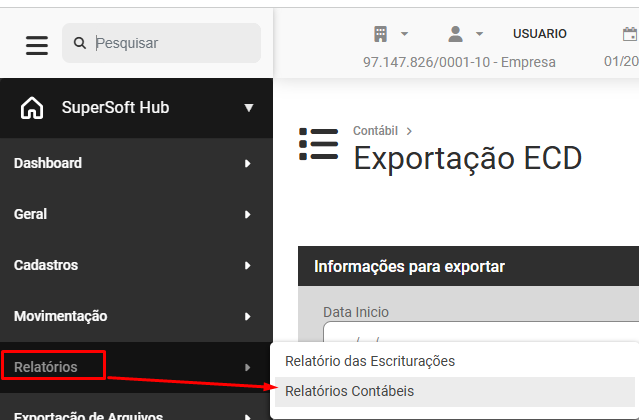The image size is (639, 420).
Task: Open the dropdown arrow next to the building icon
Action: click(x=404, y=34)
